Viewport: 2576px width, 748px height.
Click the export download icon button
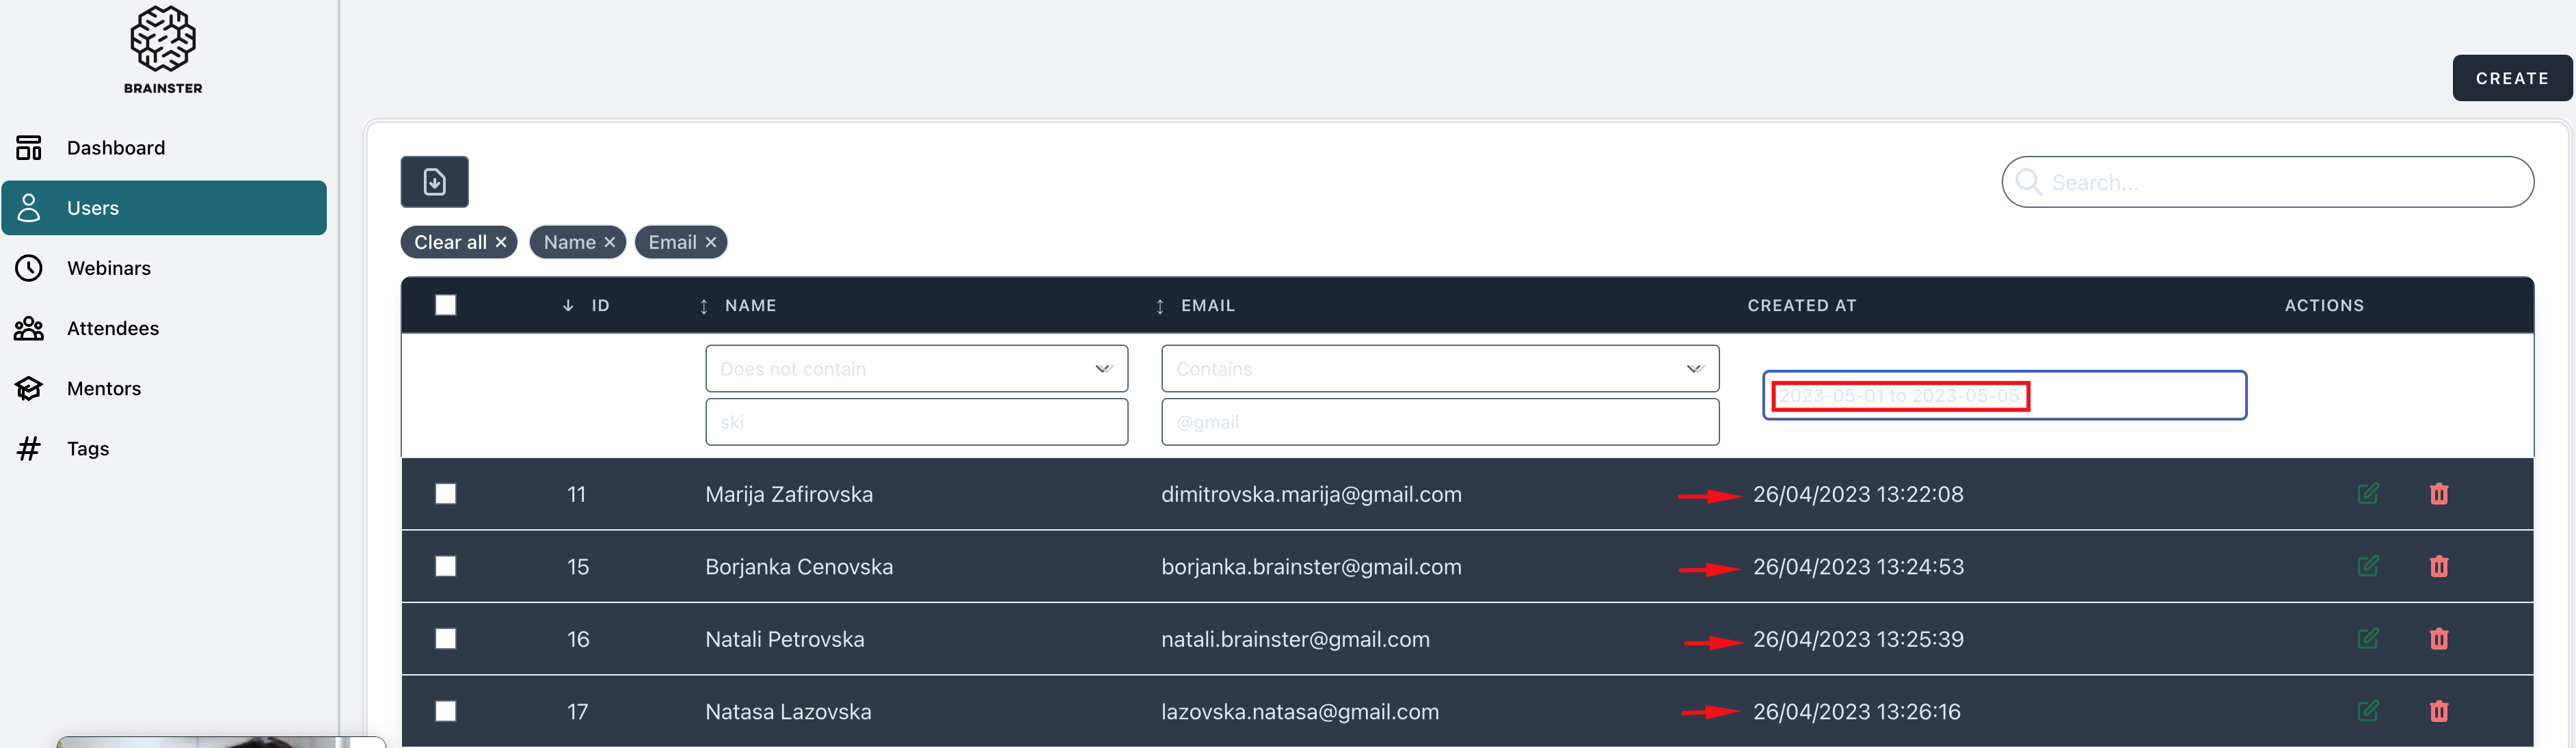[x=434, y=182]
